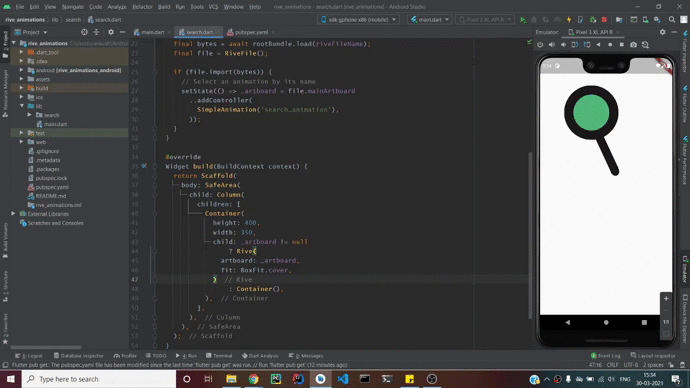Open Chrome from the taskbar
Screen dimensions: 690x388
pos(253,379)
